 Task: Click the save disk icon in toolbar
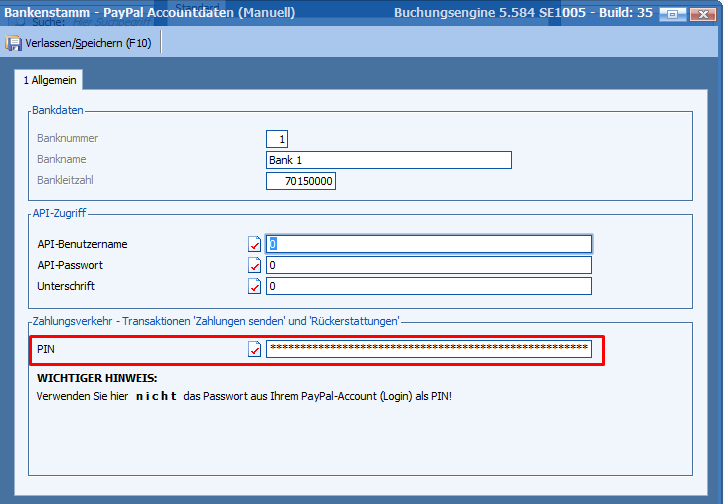point(13,44)
